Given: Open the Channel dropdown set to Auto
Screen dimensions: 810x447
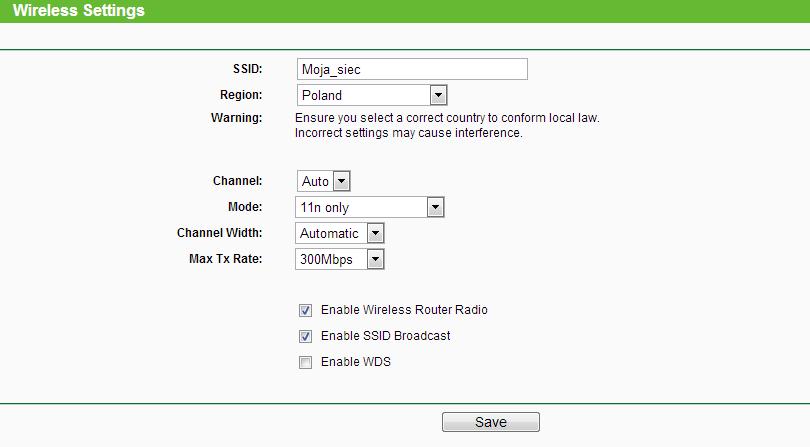Looking at the screenshot, I should (323, 181).
